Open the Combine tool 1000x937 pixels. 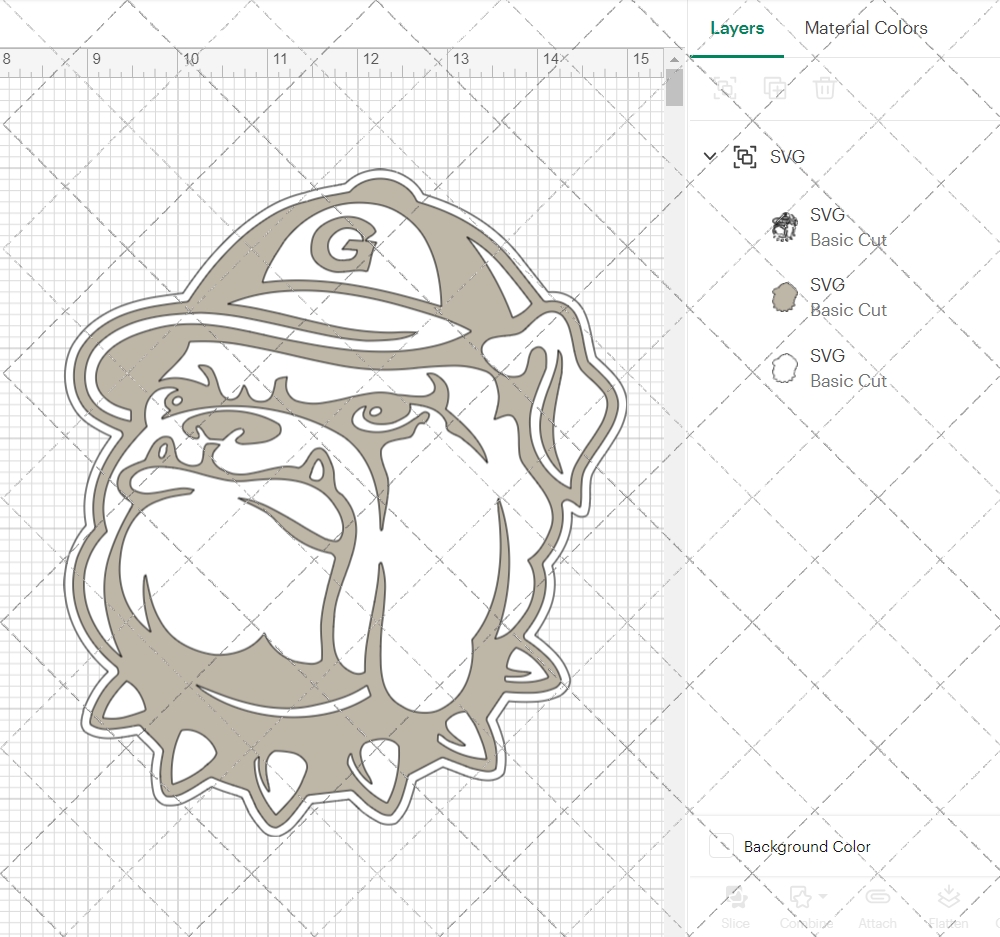806,907
